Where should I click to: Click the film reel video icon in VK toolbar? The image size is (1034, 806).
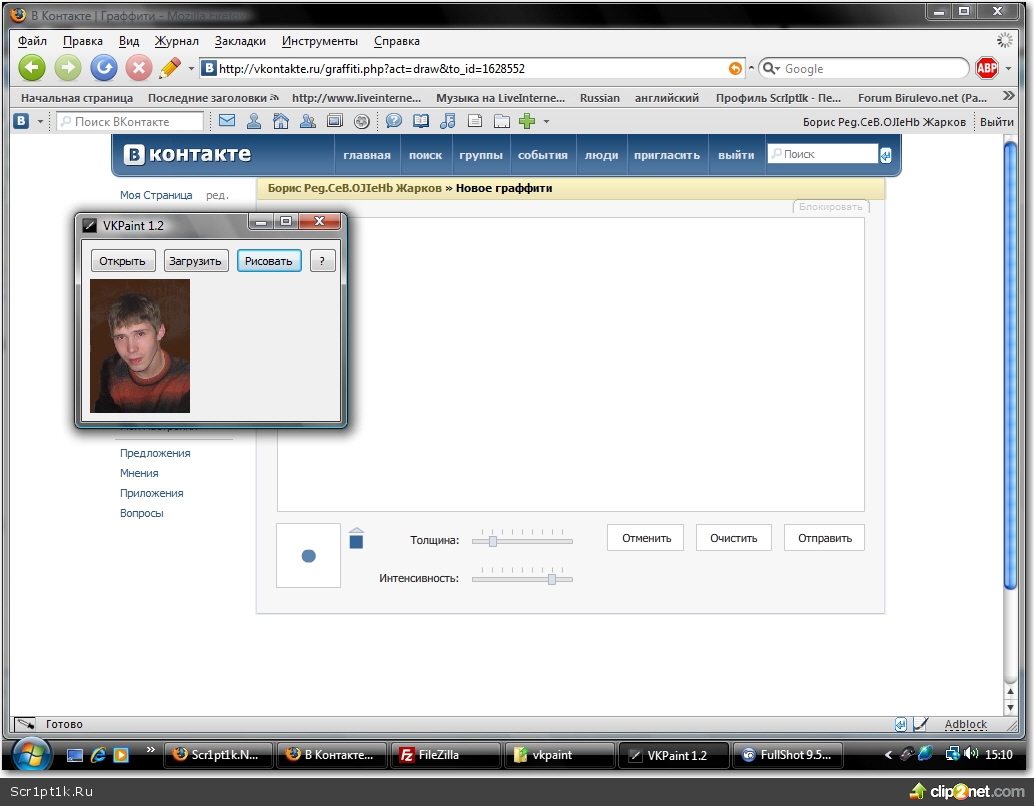361,121
